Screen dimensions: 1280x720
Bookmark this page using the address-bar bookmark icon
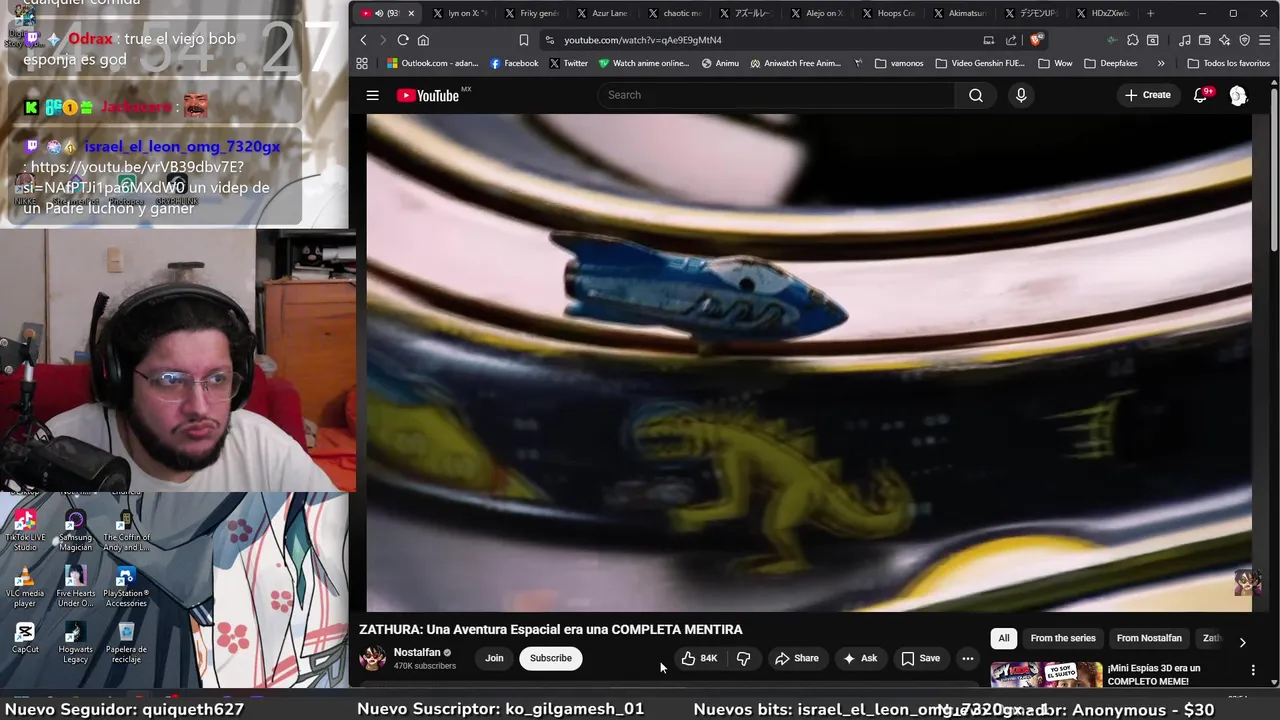point(524,40)
